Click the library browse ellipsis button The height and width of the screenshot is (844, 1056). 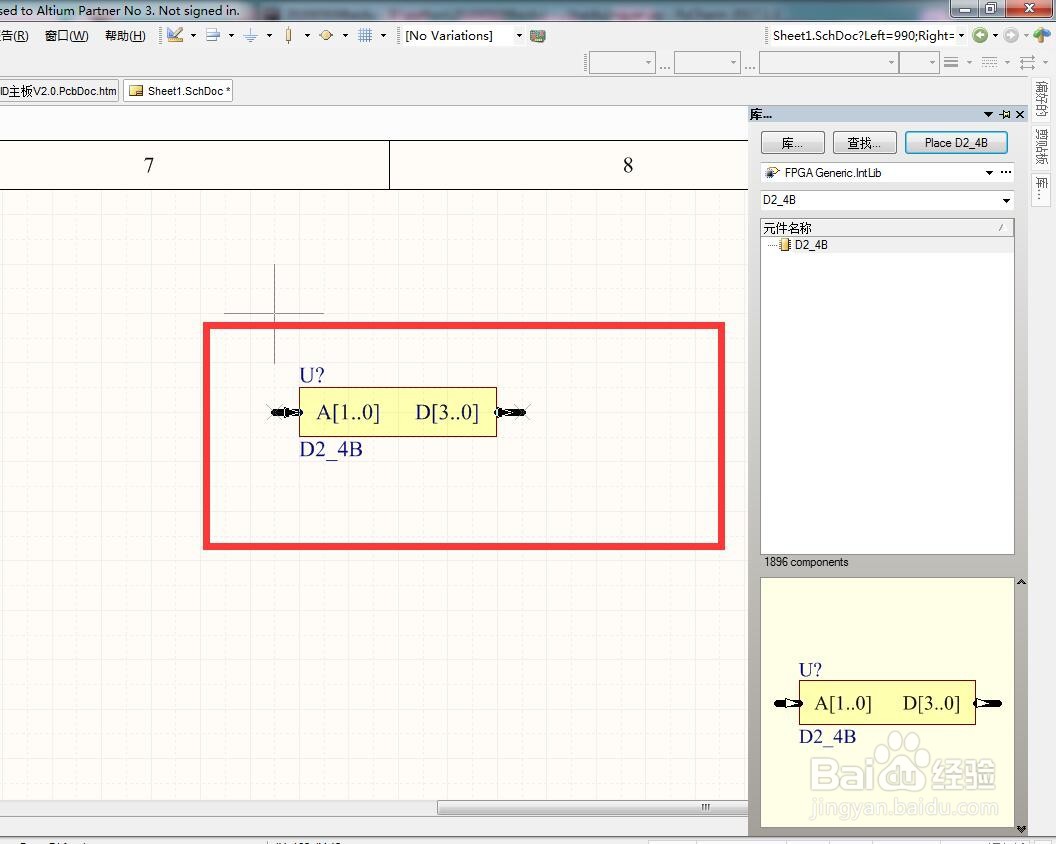[x=1005, y=172]
